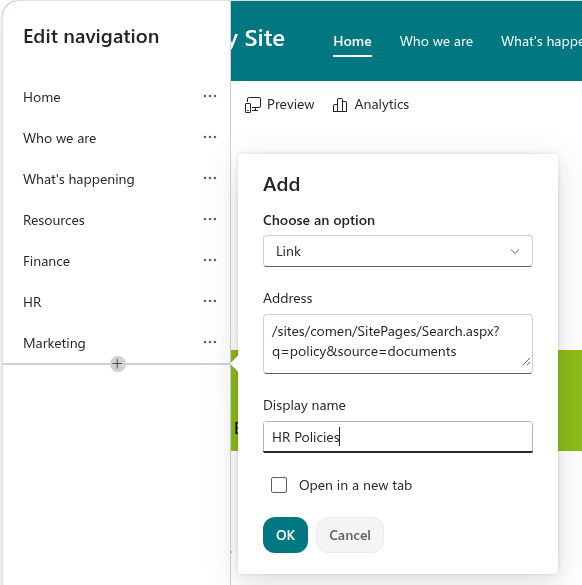Expand the Choose an option Link dropdown
The height and width of the screenshot is (585, 582).
pos(398,251)
